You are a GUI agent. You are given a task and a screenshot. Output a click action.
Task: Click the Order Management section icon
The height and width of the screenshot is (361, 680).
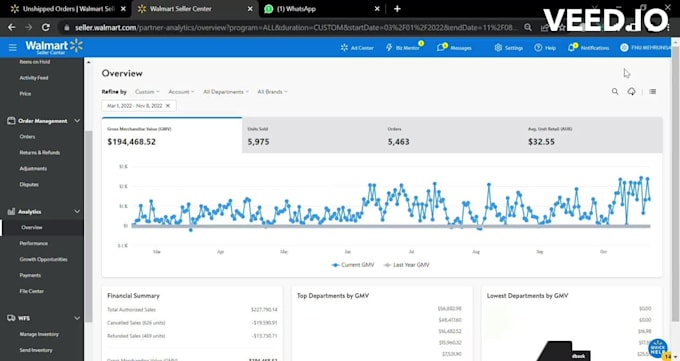tap(11, 121)
